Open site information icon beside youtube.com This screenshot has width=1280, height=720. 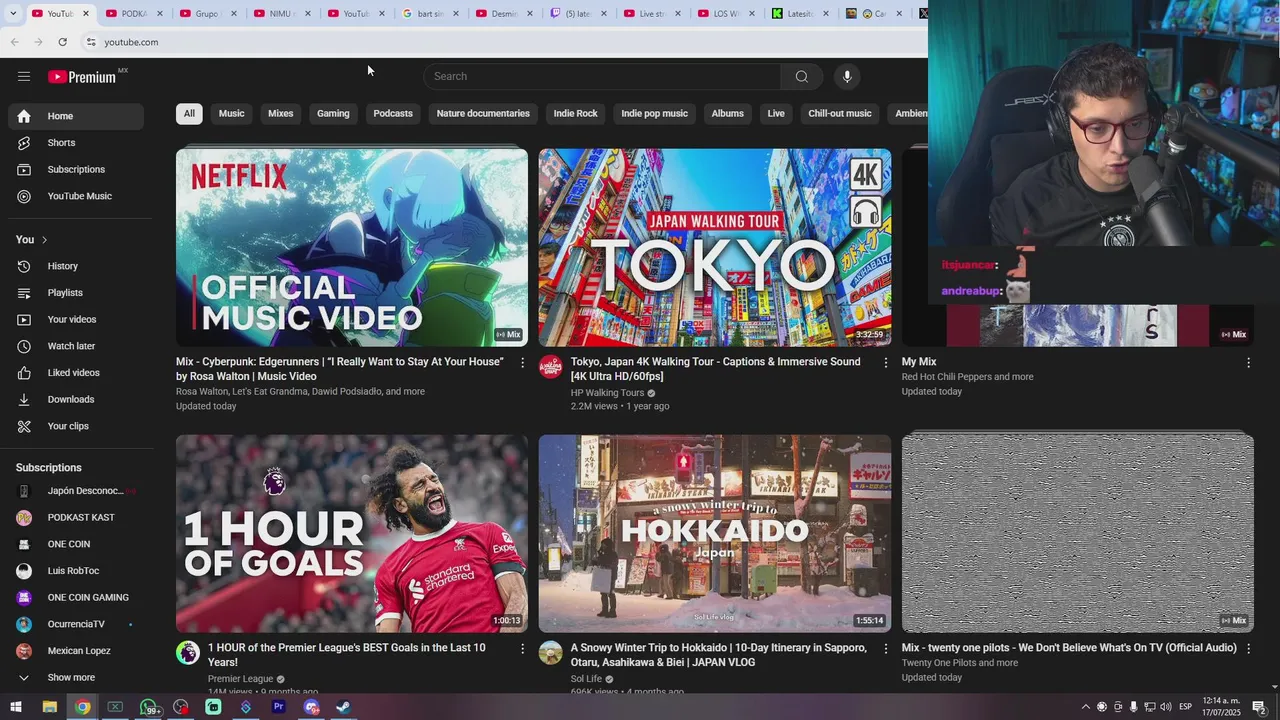[x=90, y=42]
